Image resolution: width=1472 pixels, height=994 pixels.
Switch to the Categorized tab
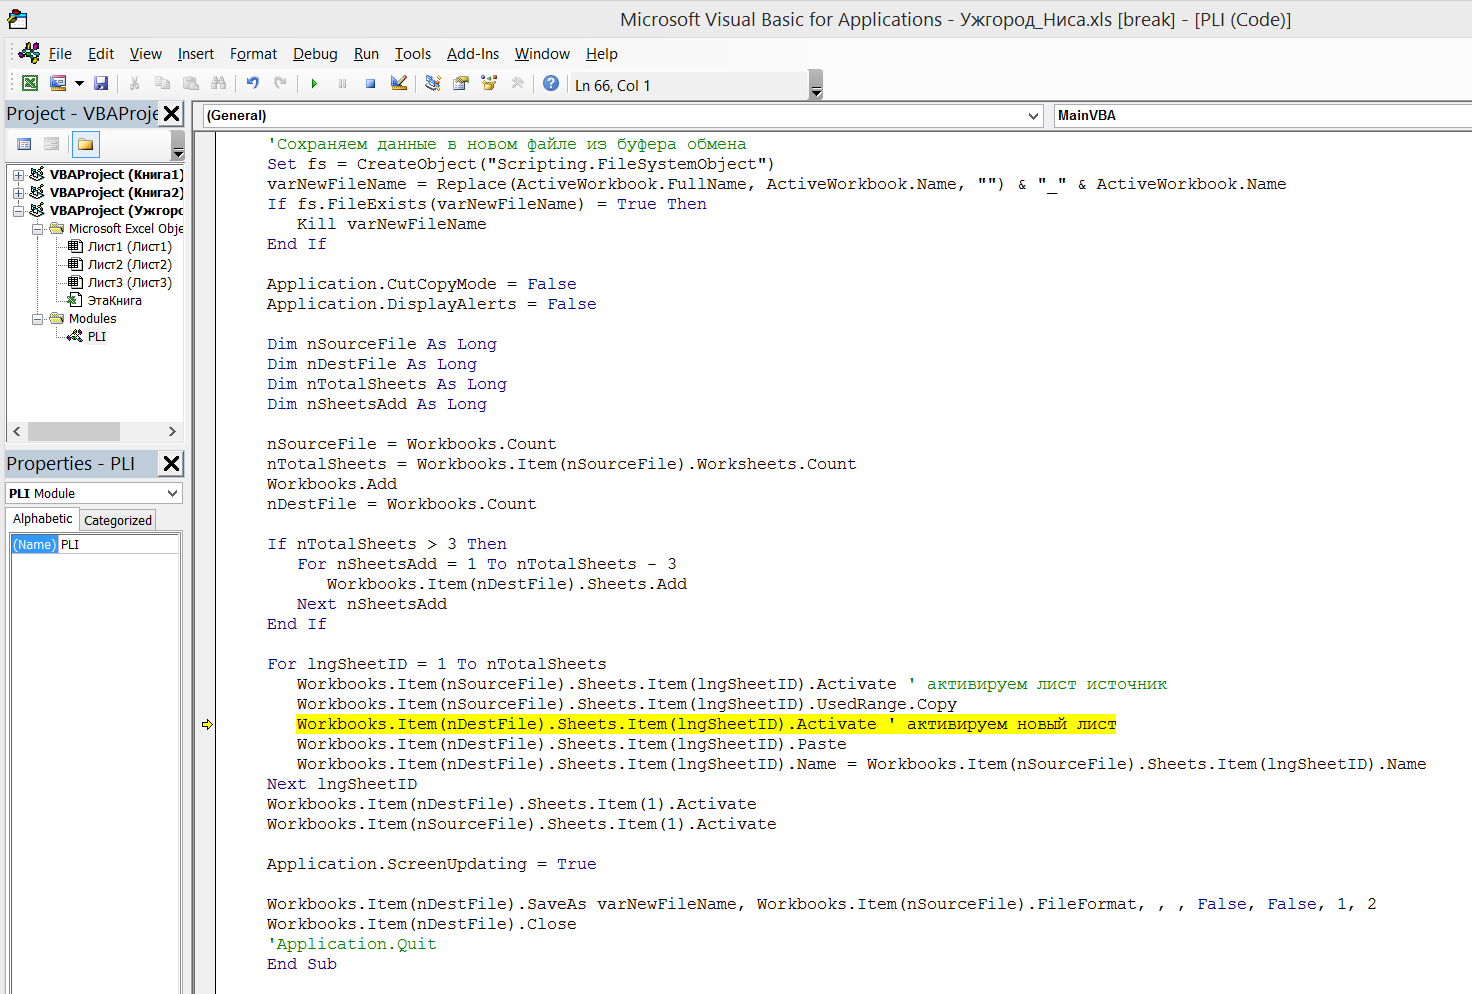(x=118, y=520)
